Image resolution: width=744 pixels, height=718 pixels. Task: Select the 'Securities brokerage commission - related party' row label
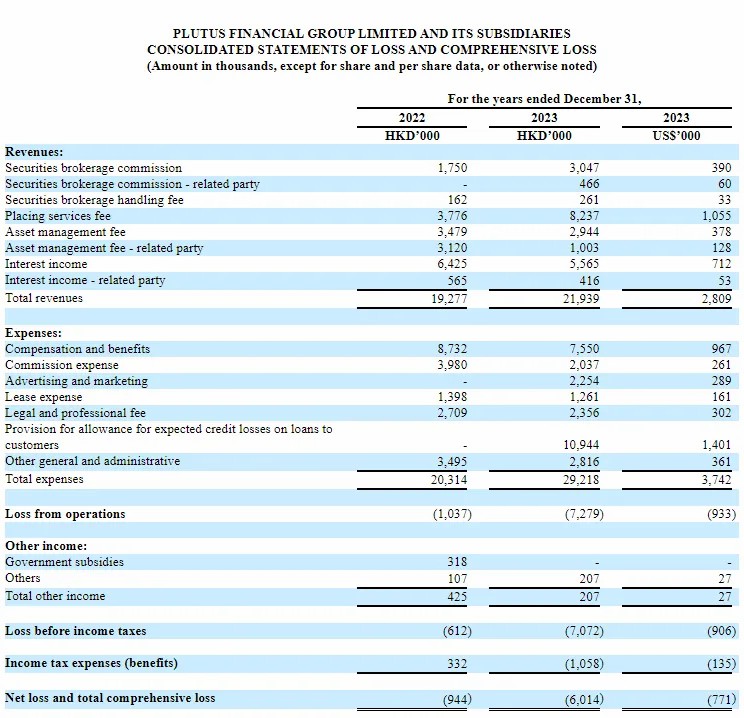[132, 184]
